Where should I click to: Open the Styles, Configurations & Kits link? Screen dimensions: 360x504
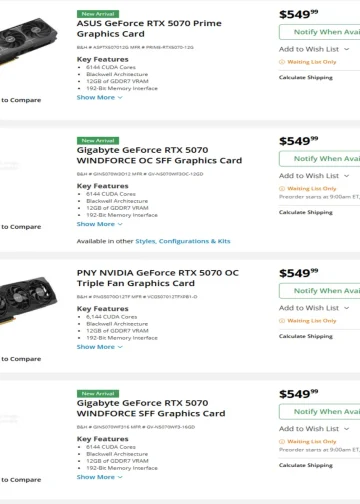click(183, 241)
